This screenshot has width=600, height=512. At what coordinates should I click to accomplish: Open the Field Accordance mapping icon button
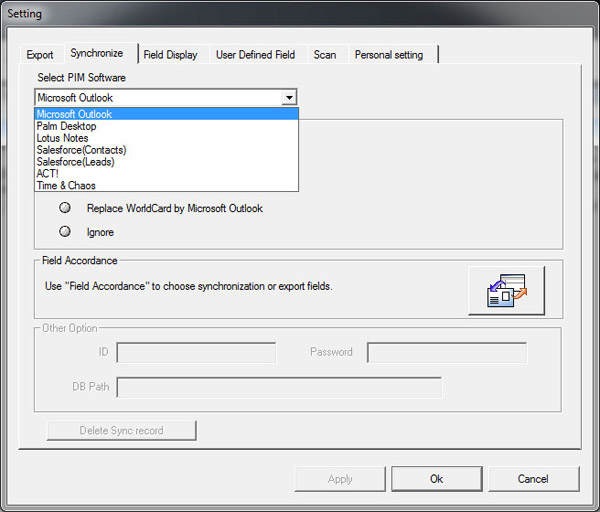point(506,290)
